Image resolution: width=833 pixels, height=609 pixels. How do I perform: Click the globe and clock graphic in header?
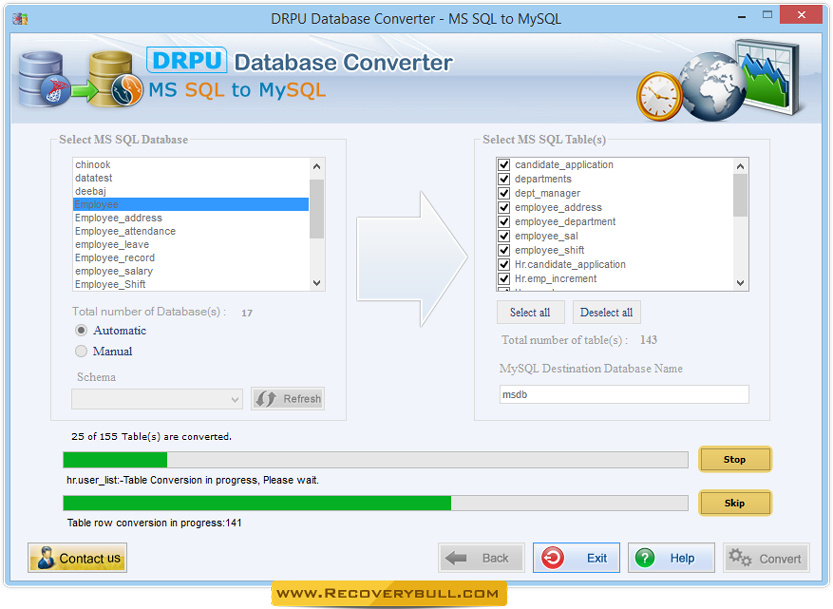click(x=718, y=80)
